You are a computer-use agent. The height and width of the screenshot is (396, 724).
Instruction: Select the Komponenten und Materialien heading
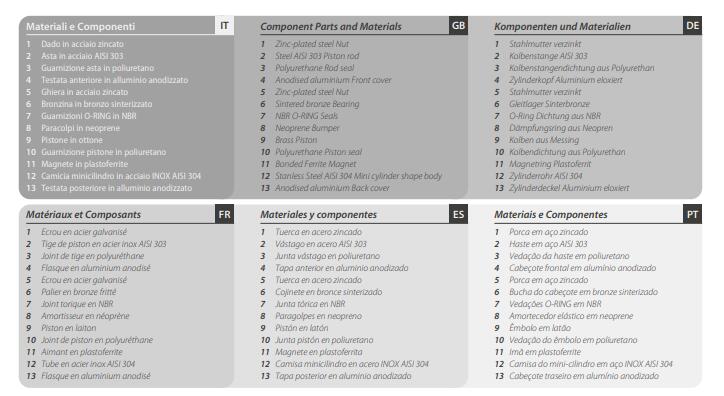(x=562, y=27)
